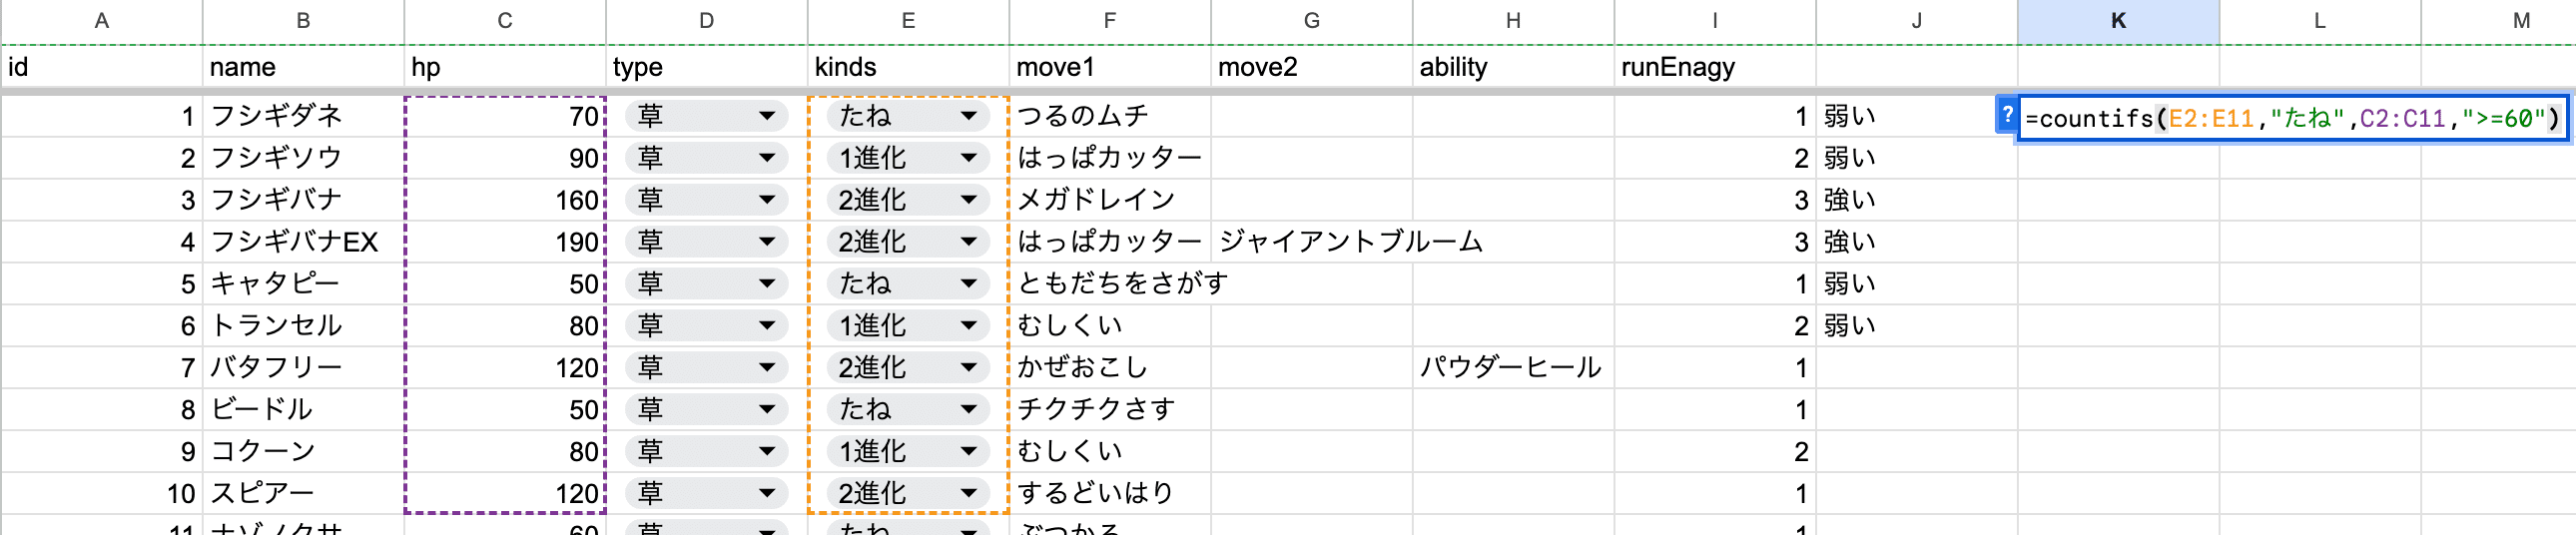Select cell containing パウダーヒール ability
This screenshot has height=535, width=2576.
[x=1514, y=368]
